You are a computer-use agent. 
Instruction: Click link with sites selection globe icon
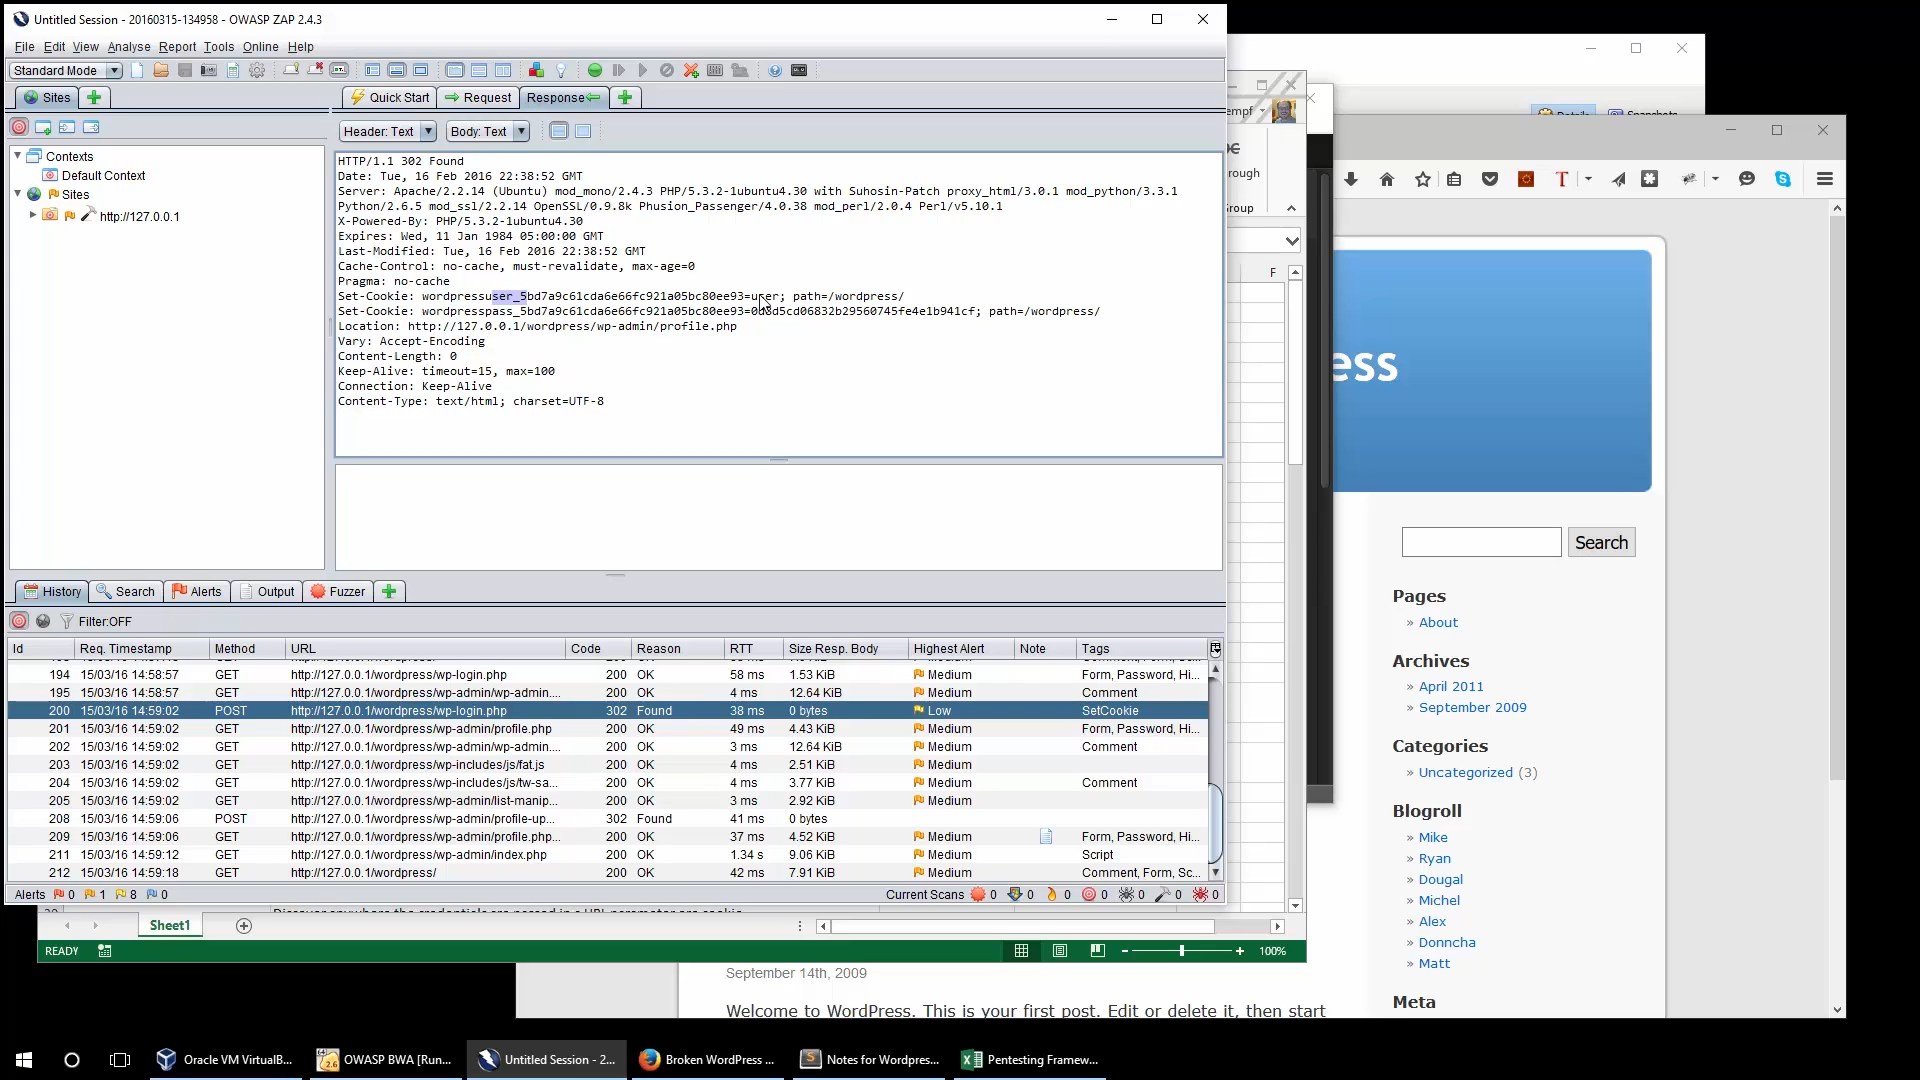[43, 621]
